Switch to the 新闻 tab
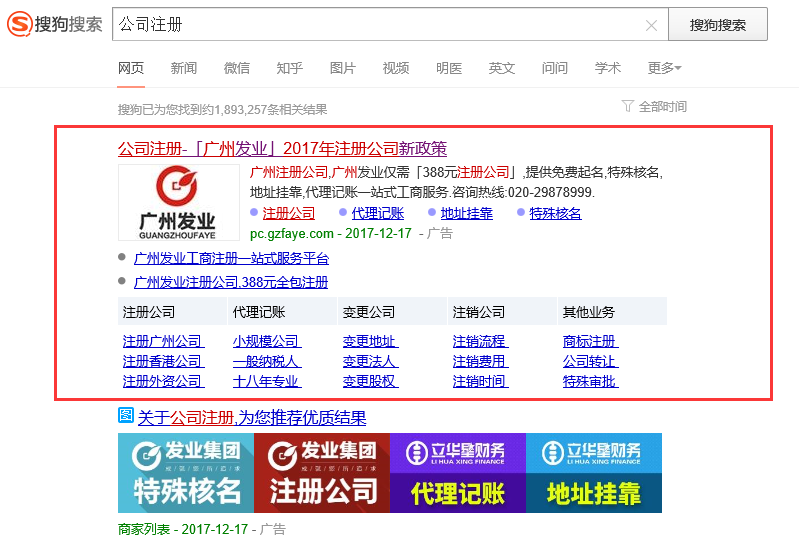799x547 pixels. tap(184, 68)
